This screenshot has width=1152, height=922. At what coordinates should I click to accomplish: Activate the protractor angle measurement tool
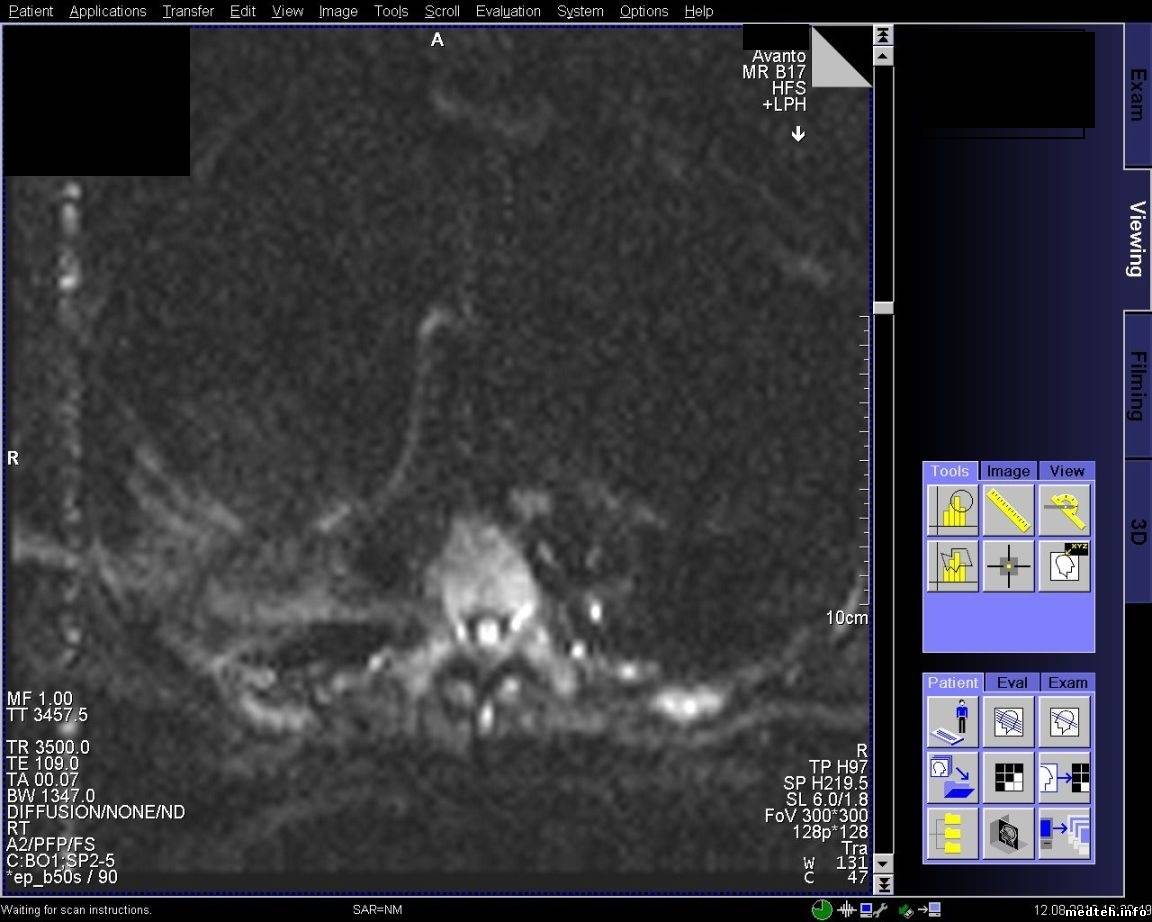tap(1064, 510)
